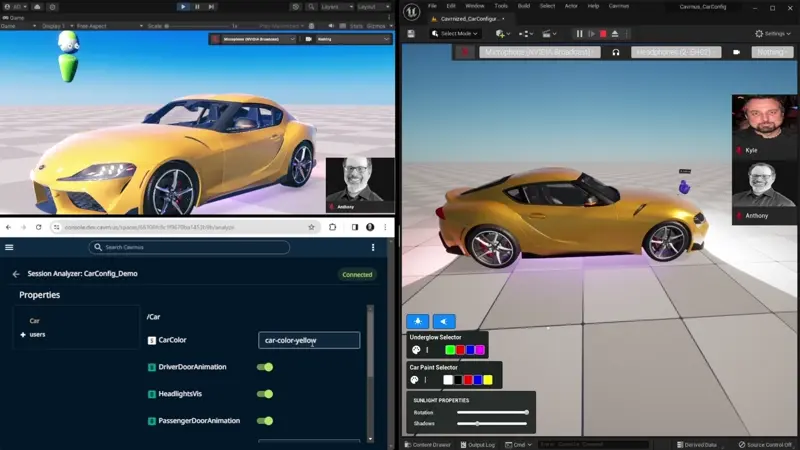Viewport: 800px width, 450px height.
Task: Open the Display 1 dropdown
Action: click(x=57, y=26)
